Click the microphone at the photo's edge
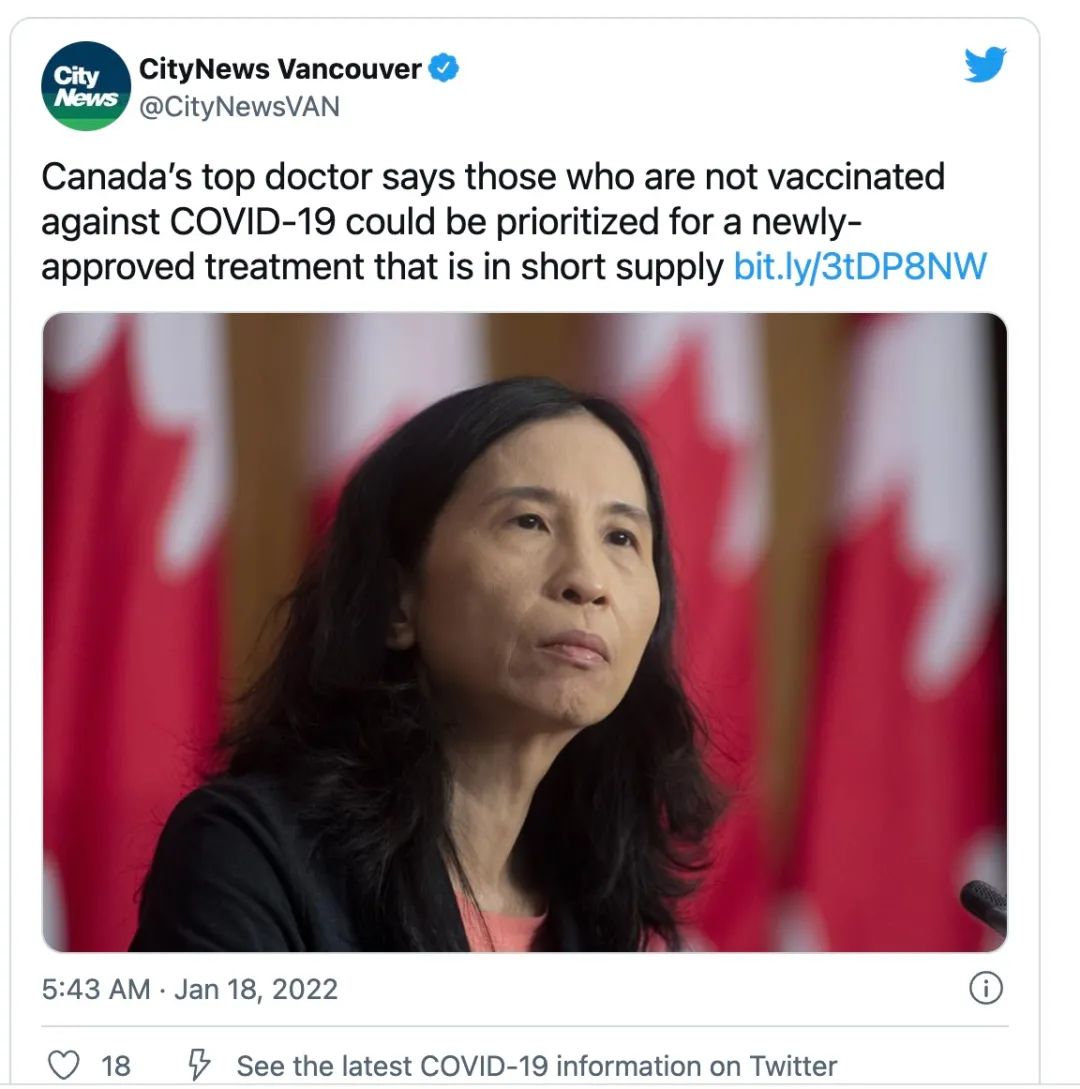Viewport: 1080px width, 1089px height. pyautogui.click(x=984, y=903)
